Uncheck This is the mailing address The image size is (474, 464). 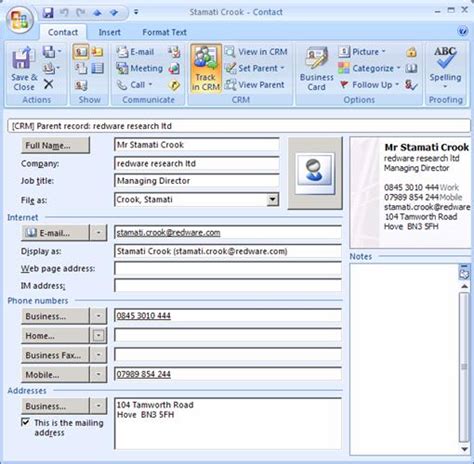click(x=25, y=422)
